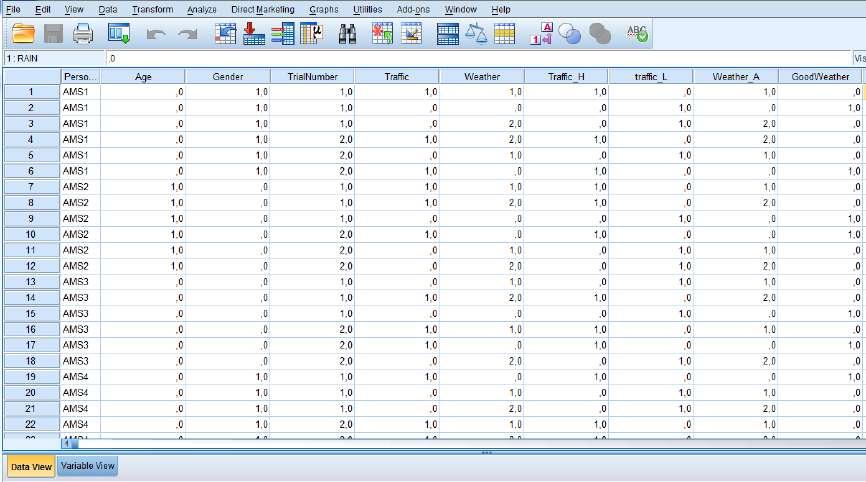Viewport: 866px width, 482px height.
Task: Click the Save floppy disk icon
Action: [54, 34]
